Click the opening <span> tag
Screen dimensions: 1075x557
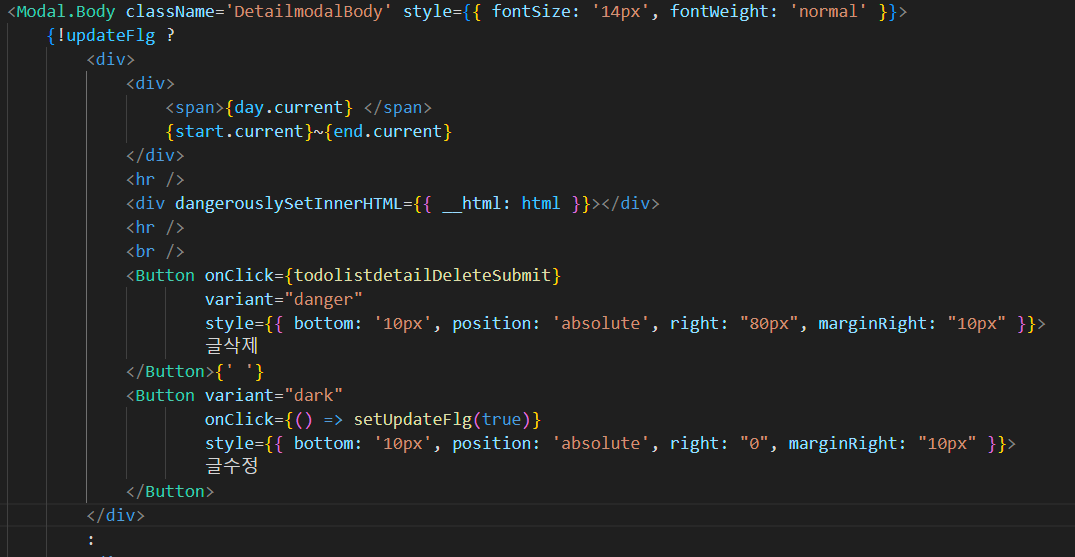[x=195, y=108]
